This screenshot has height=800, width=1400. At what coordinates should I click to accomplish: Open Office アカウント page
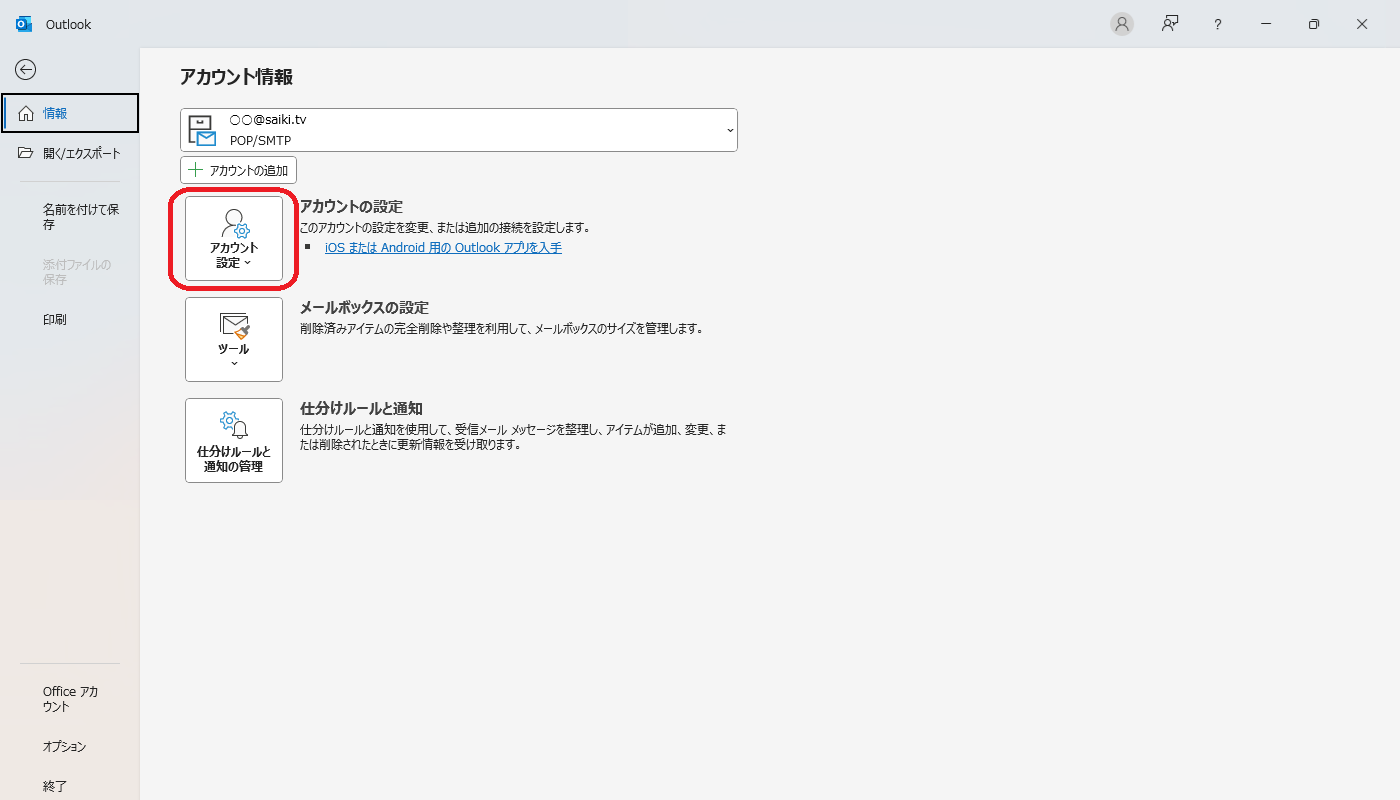(70, 699)
